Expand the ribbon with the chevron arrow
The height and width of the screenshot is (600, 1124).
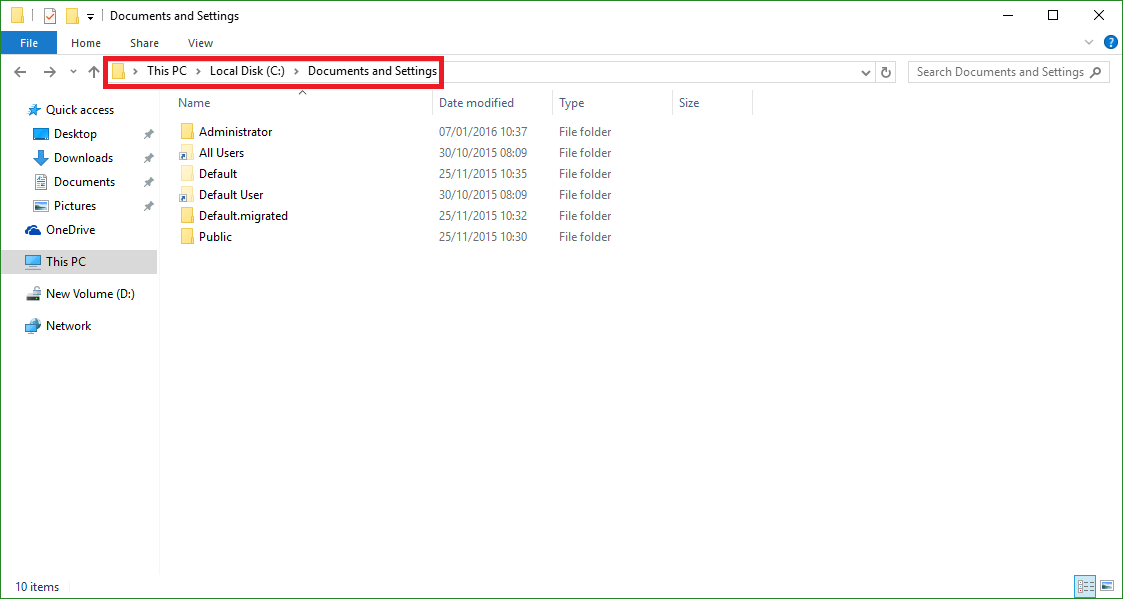point(1088,42)
